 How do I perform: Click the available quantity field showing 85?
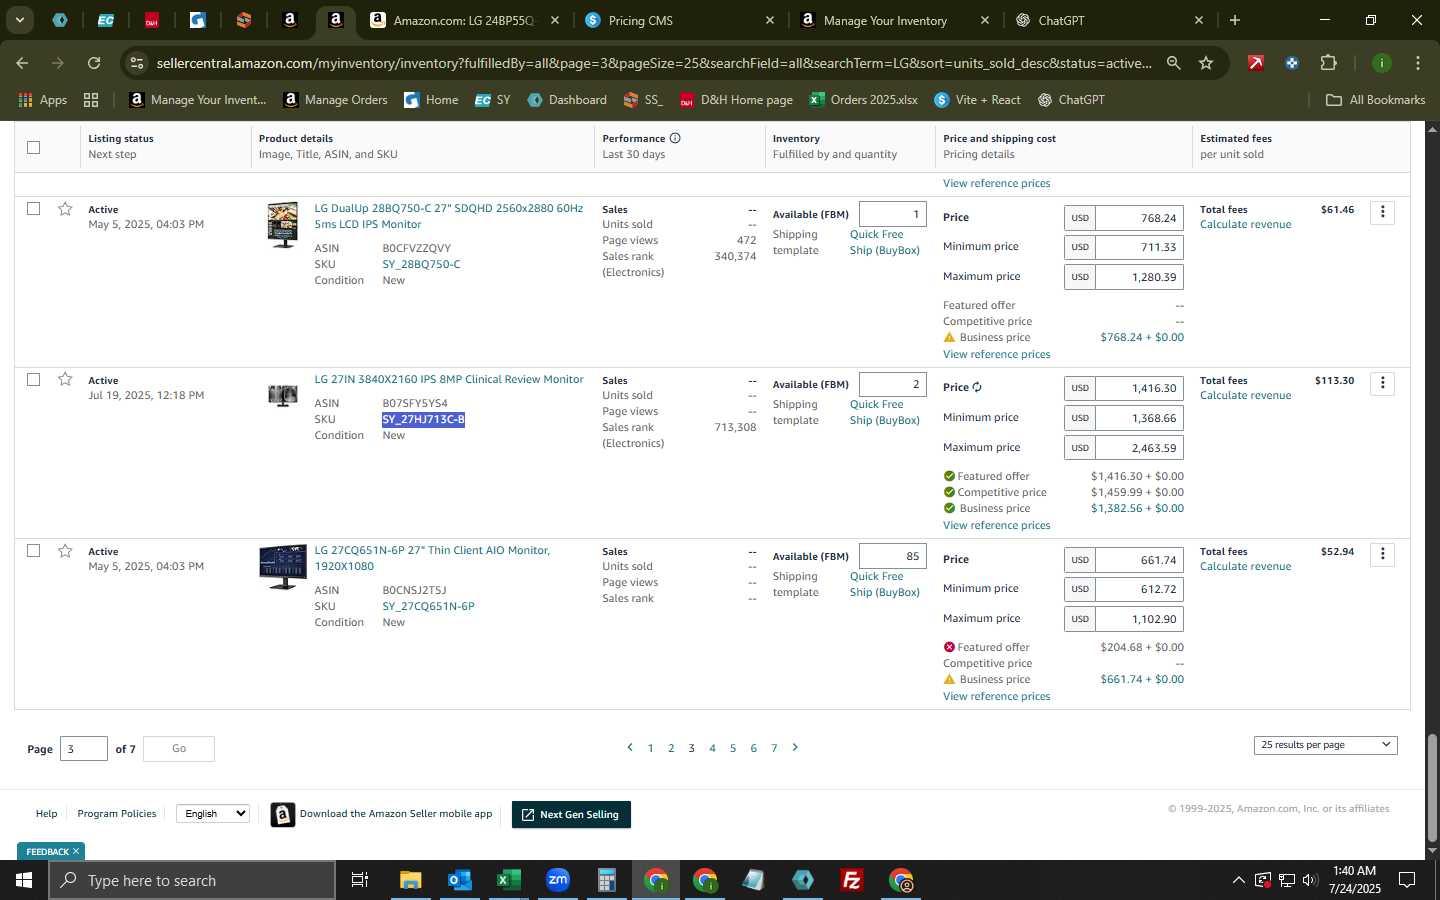coord(893,556)
